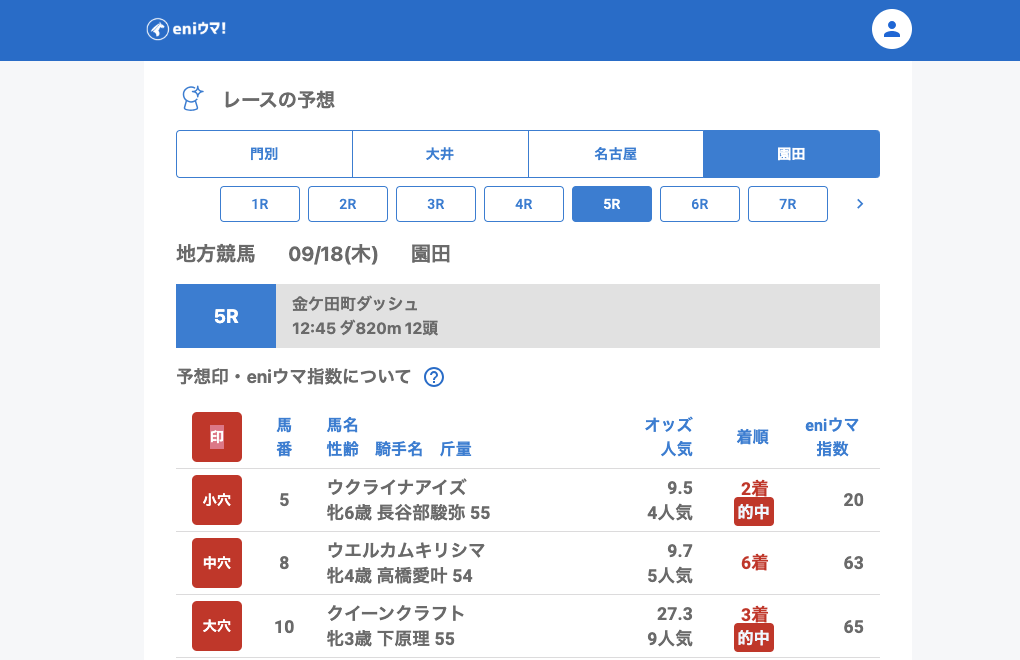This screenshot has width=1020, height=660.
Task: Select the 園田 racecourse tab
Action: (x=791, y=154)
